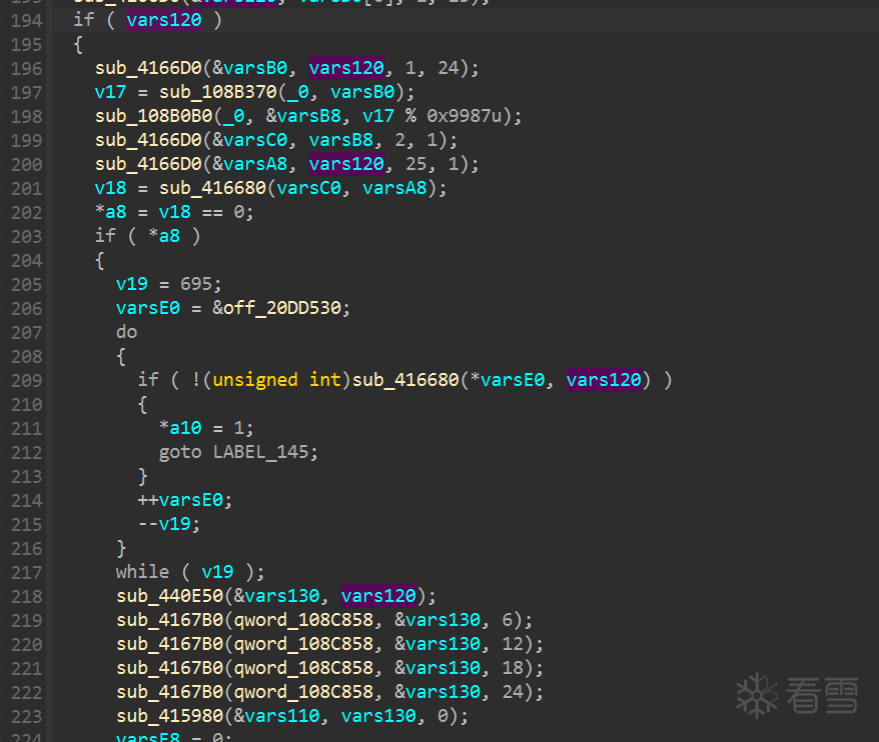Click the v17 variable assigned on line 197
Screen dimensions: 879x742
click(x=110, y=92)
